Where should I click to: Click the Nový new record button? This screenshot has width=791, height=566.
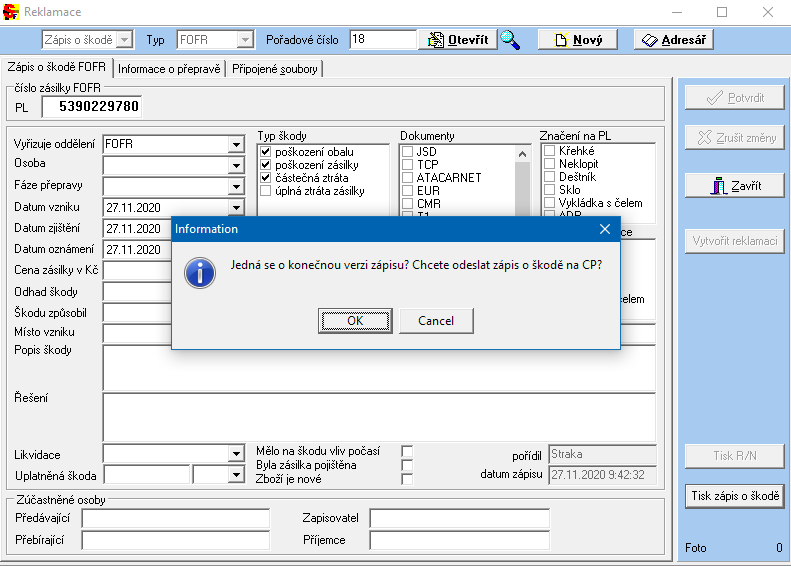click(577, 40)
